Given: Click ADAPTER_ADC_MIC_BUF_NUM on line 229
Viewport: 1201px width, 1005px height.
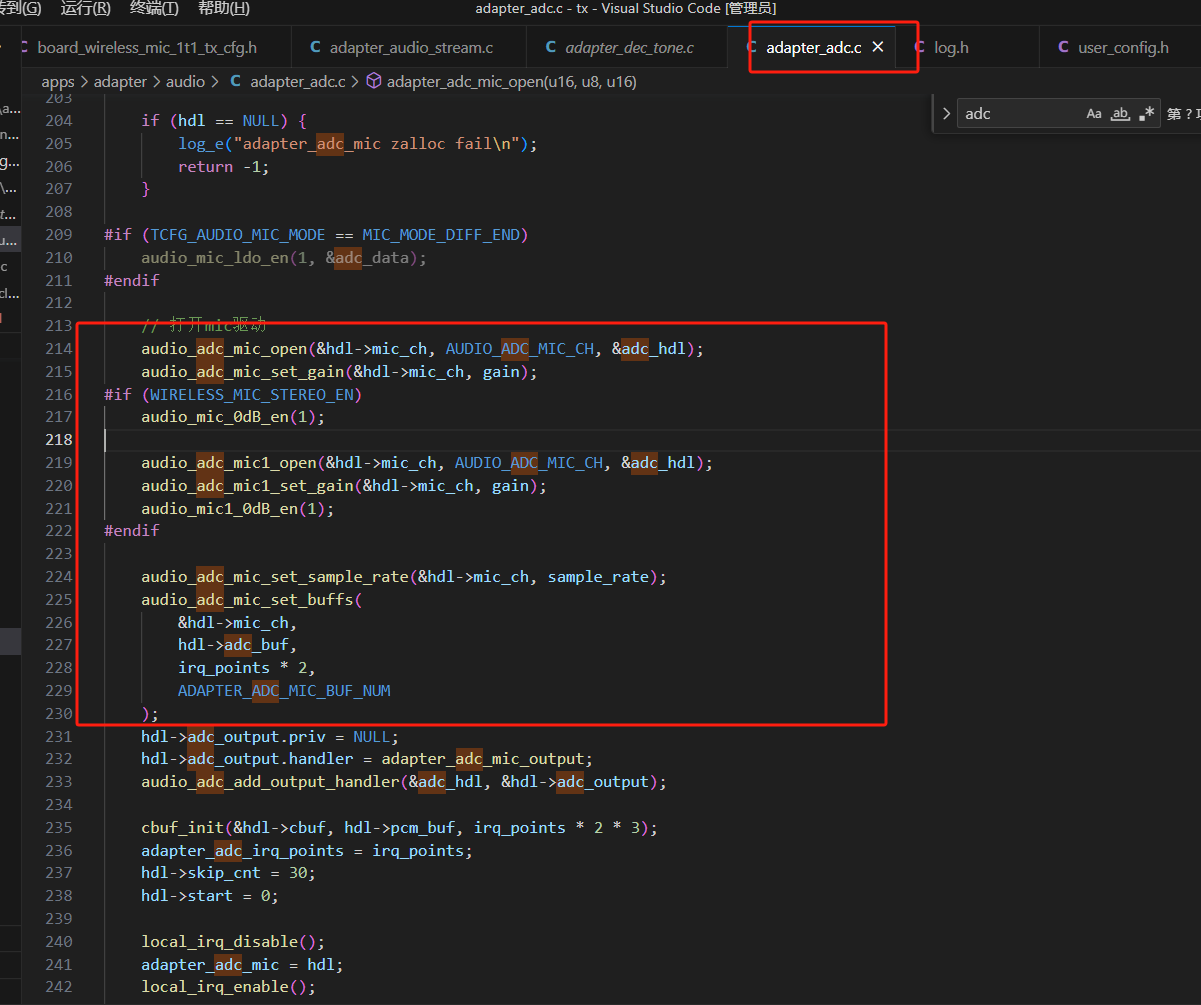Looking at the screenshot, I should click(x=284, y=691).
